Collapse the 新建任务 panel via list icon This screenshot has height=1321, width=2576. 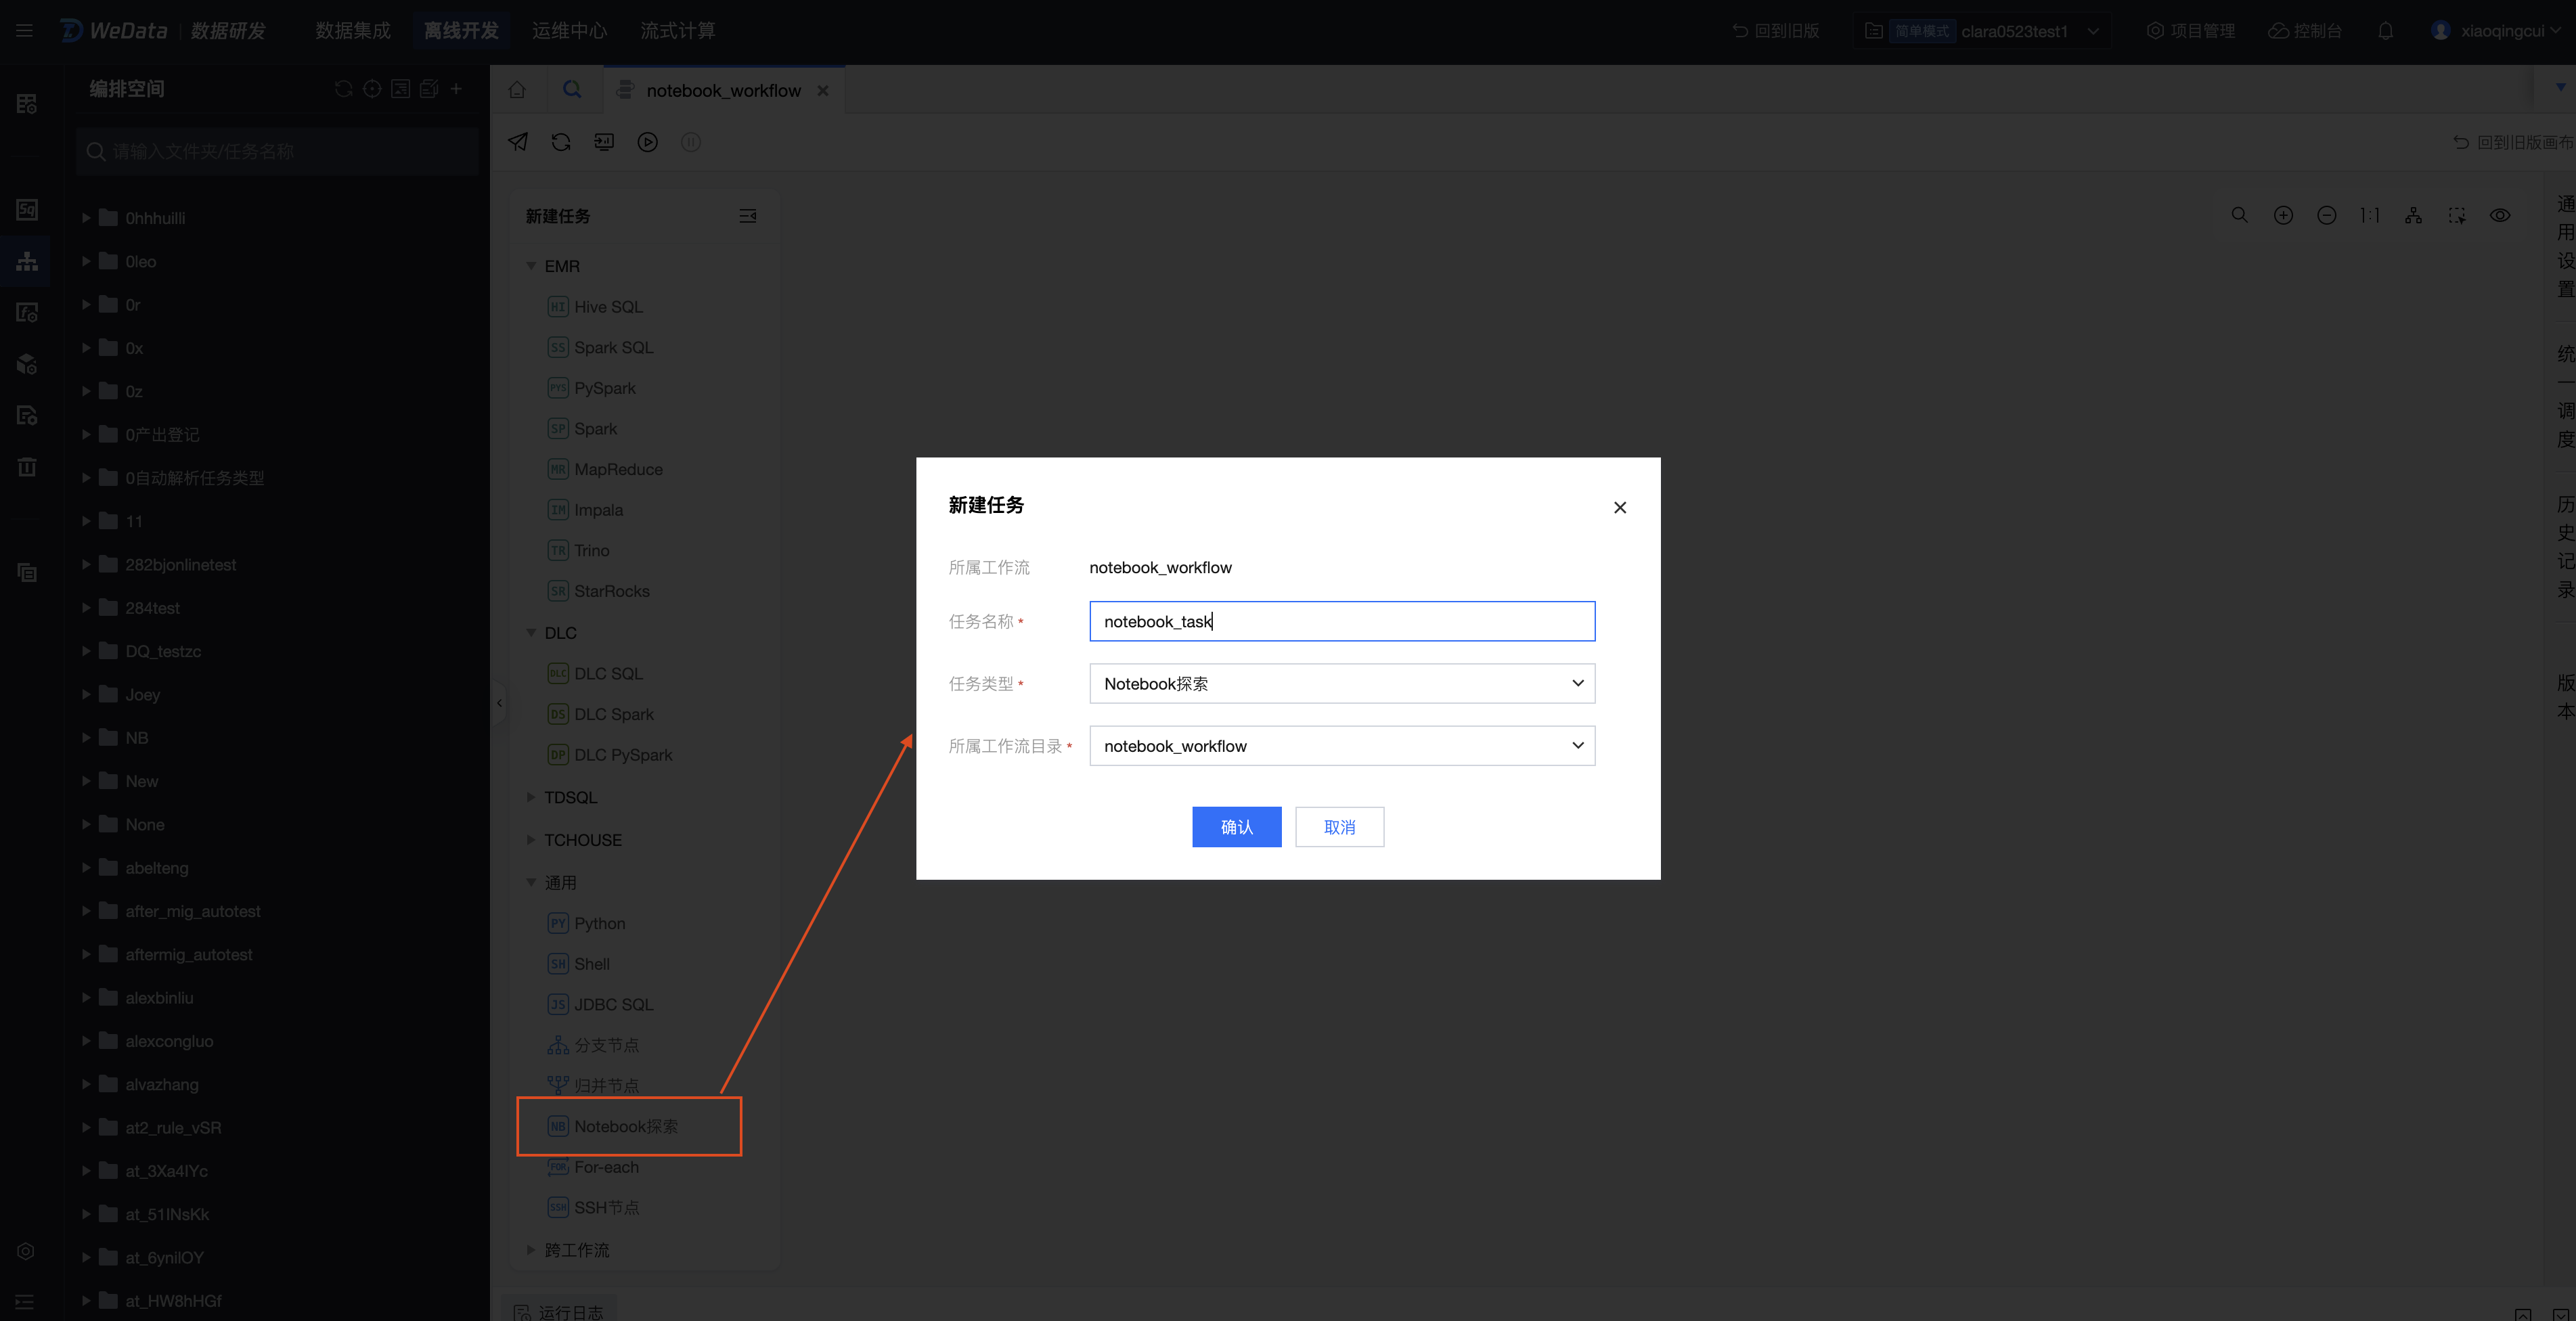[x=747, y=216]
